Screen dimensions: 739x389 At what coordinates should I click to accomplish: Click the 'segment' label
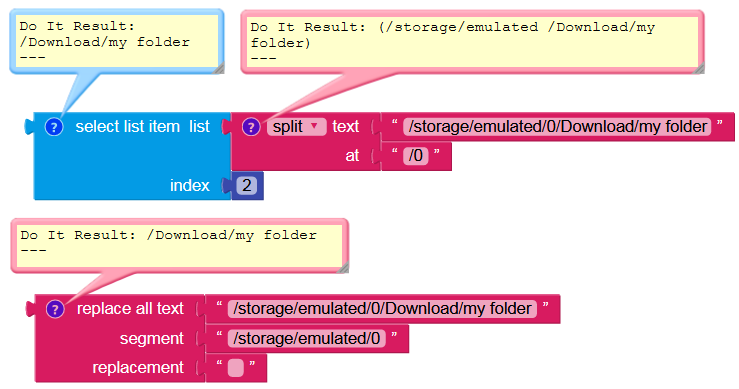(151, 339)
